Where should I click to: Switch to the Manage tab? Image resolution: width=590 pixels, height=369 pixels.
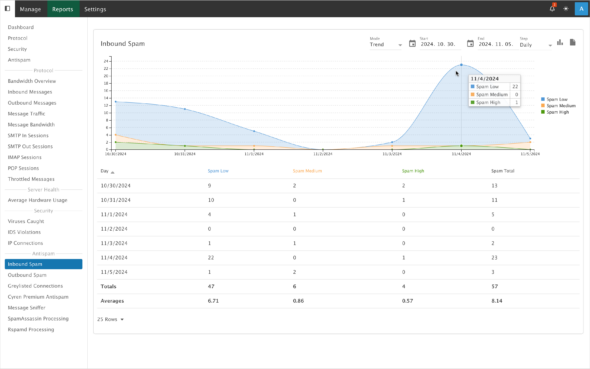click(x=30, y=9)
